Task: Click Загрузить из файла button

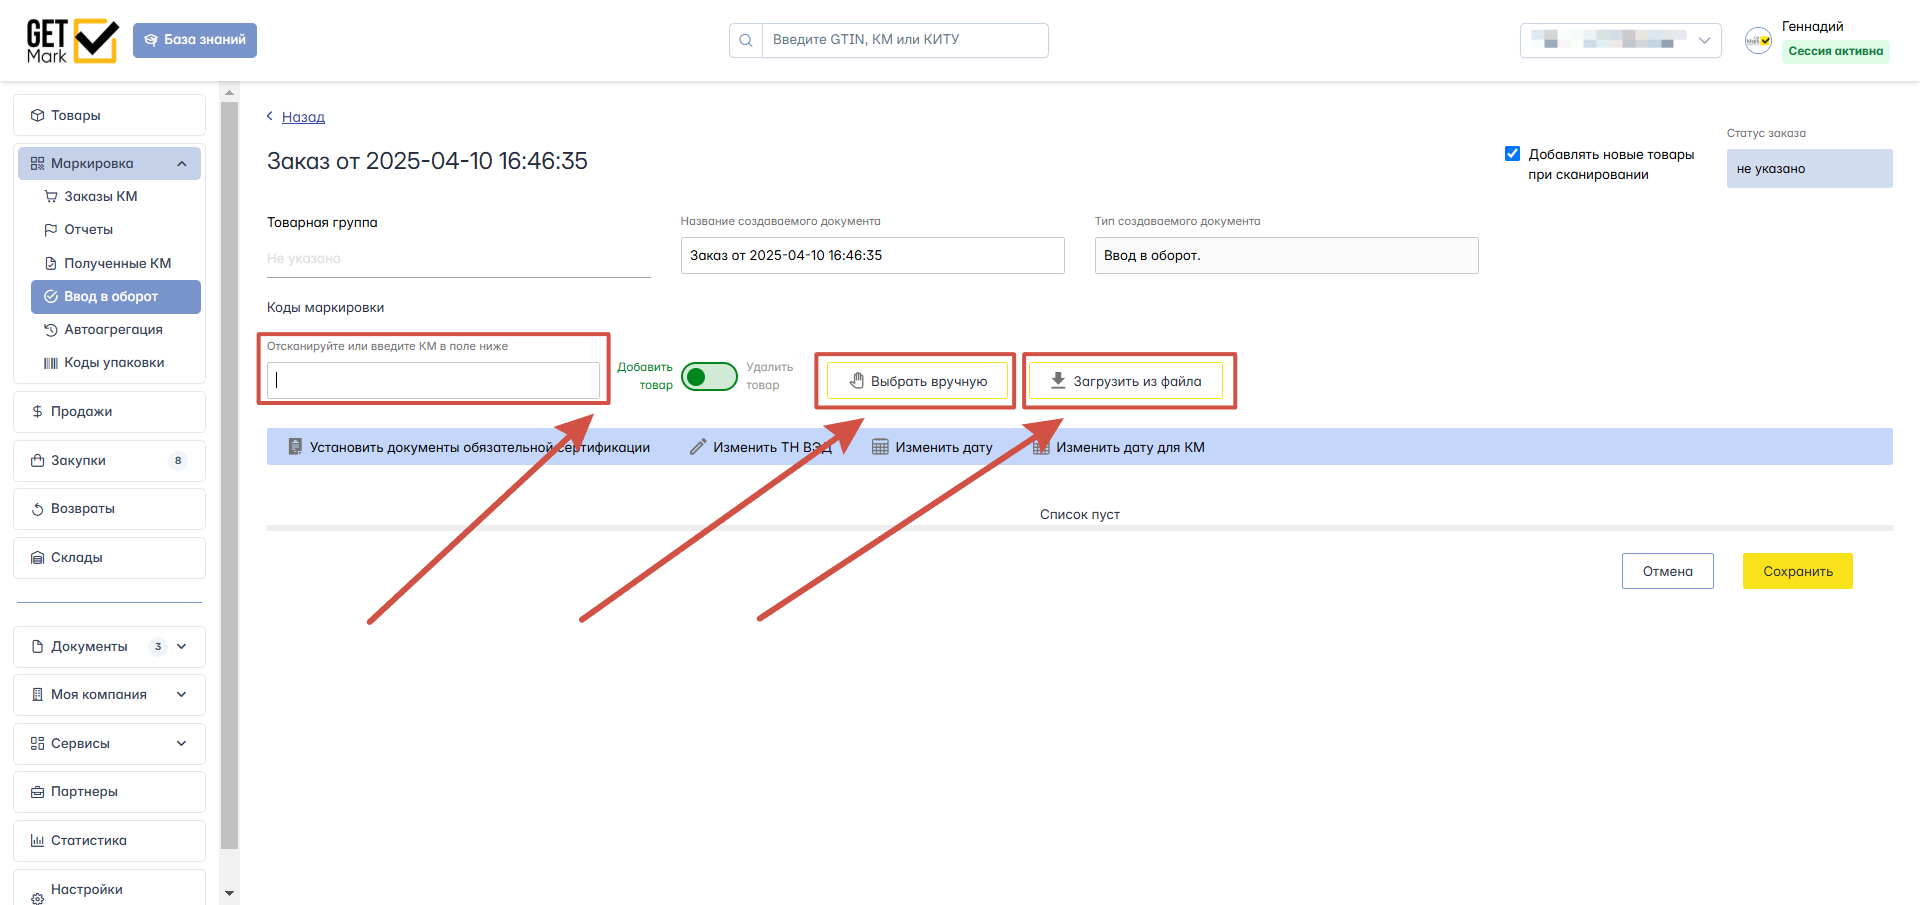Action: click(x=1126, y=381)
